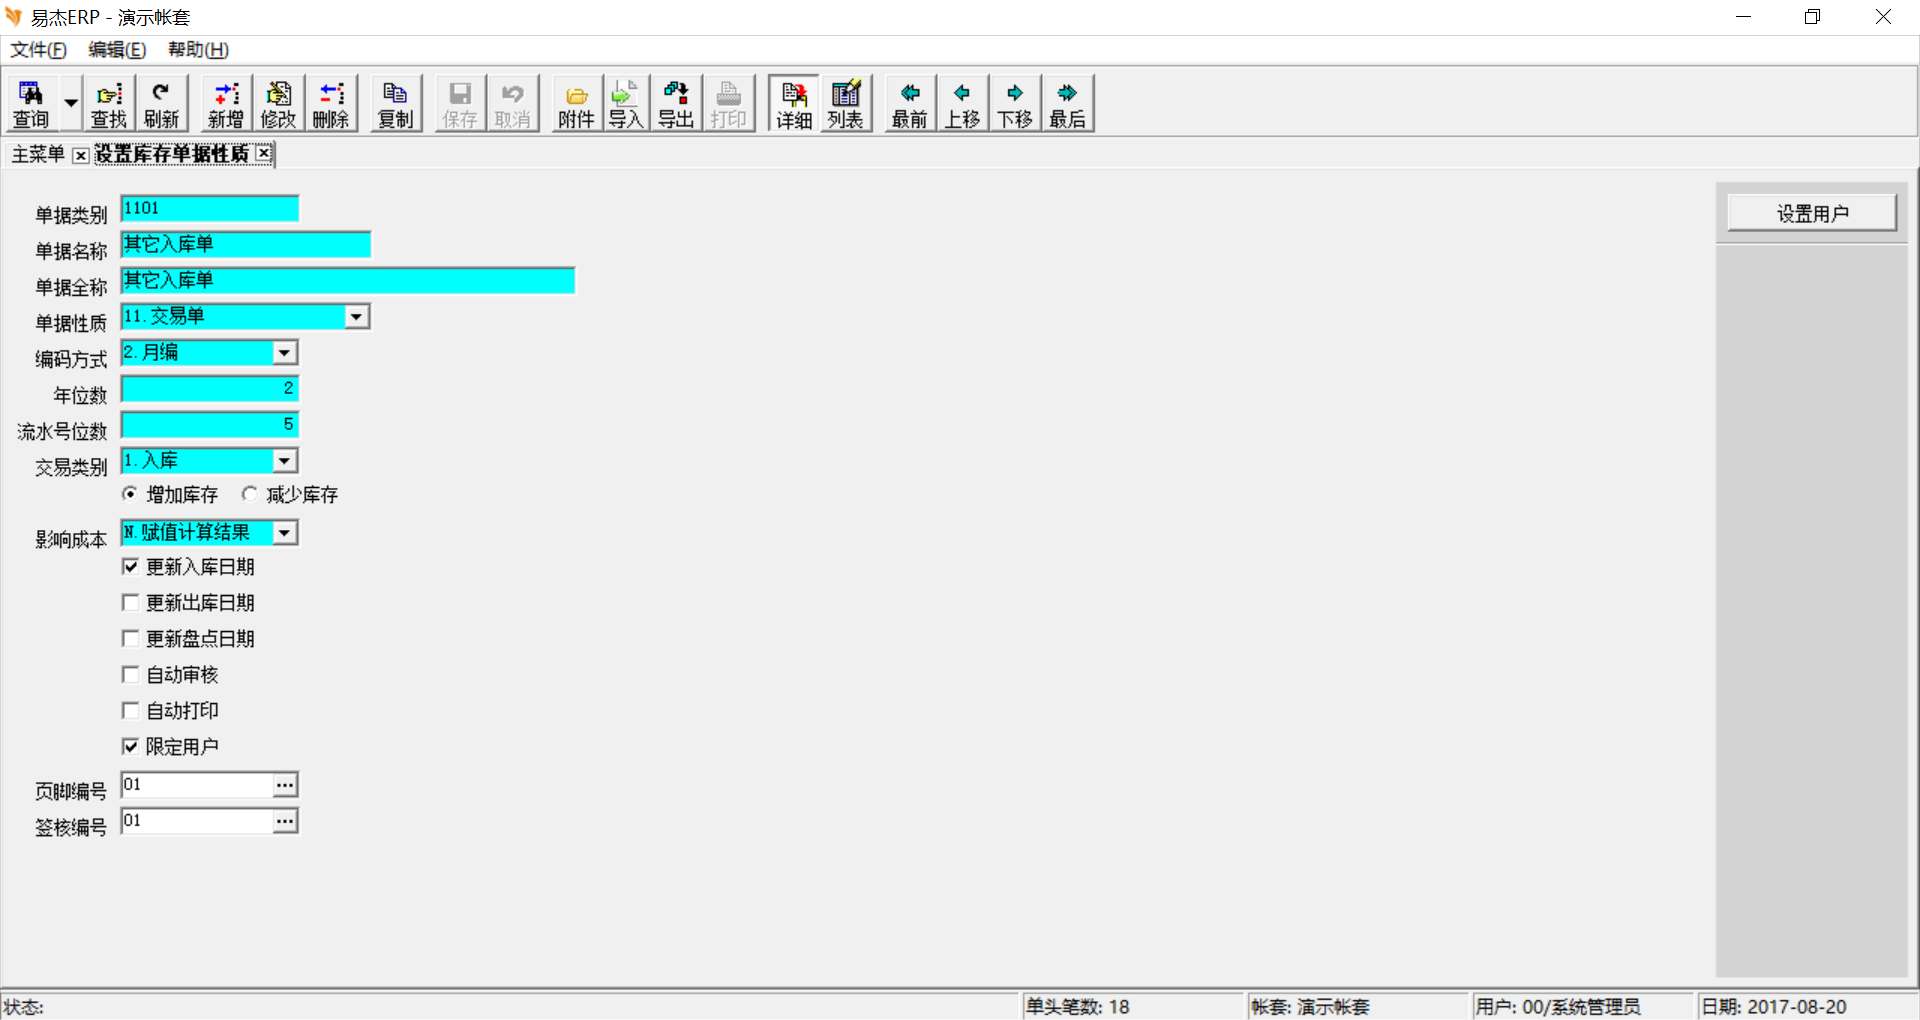The image size is (1920, 1020).
Task: Expand the 单据性质 dropdown
Action: coord(357,317)
